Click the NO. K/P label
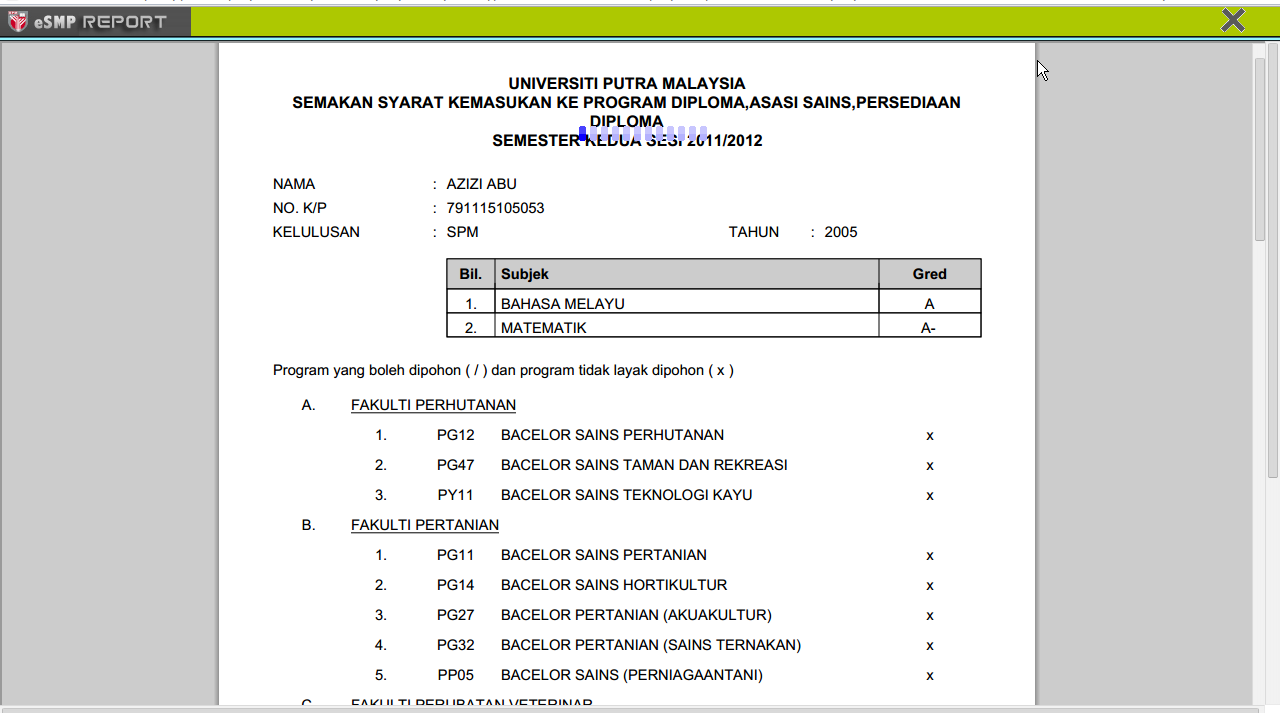Screen dimensions: 1280x713 point(300,208)
